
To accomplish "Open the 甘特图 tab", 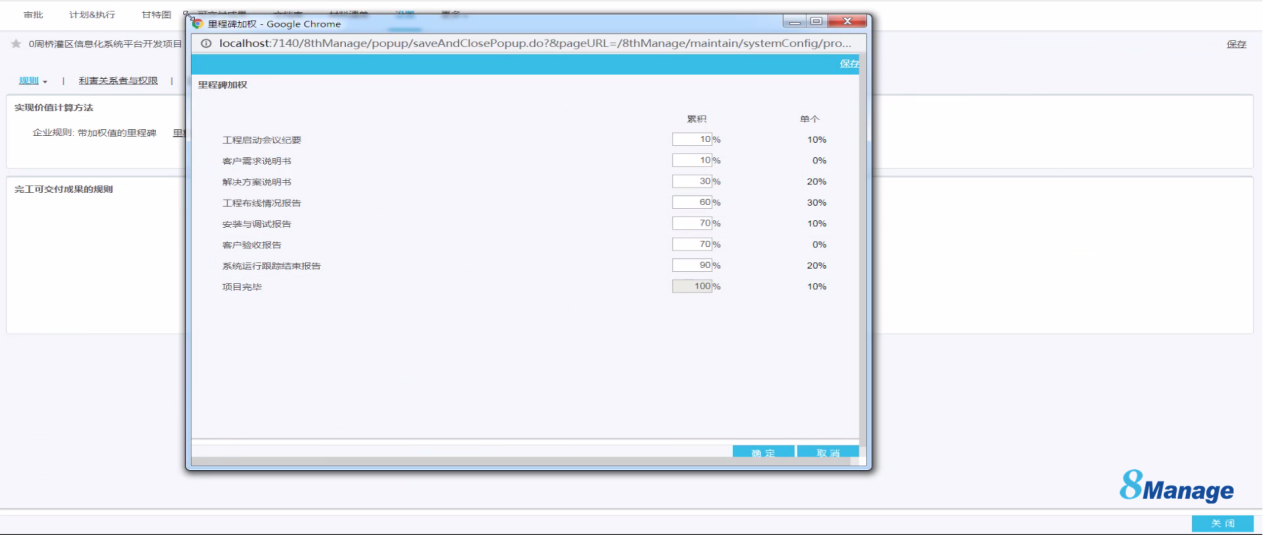I will [156, 15].
